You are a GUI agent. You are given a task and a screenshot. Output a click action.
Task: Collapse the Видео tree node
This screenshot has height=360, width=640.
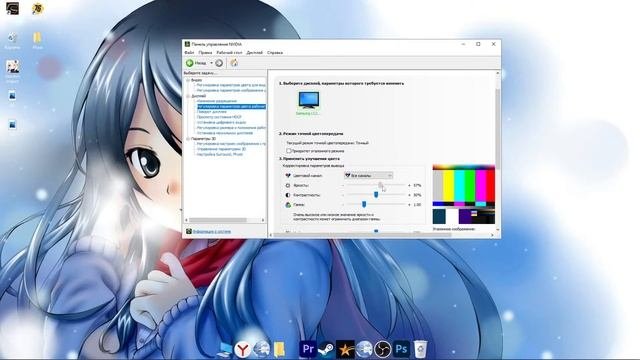(188, 80)
